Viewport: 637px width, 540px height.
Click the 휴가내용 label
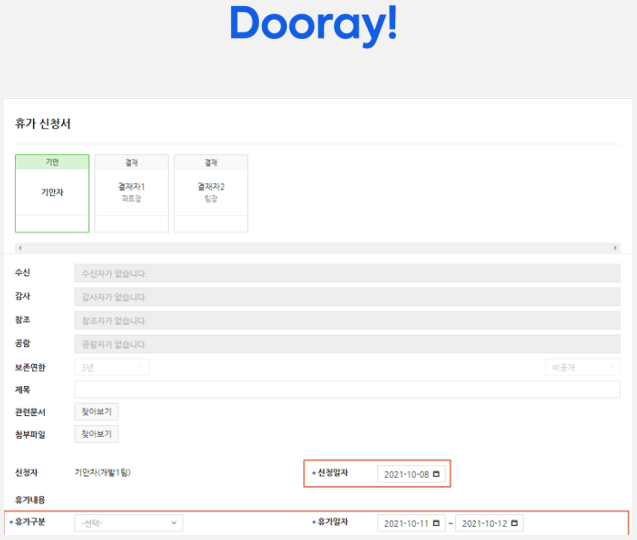tap(30, 500)
